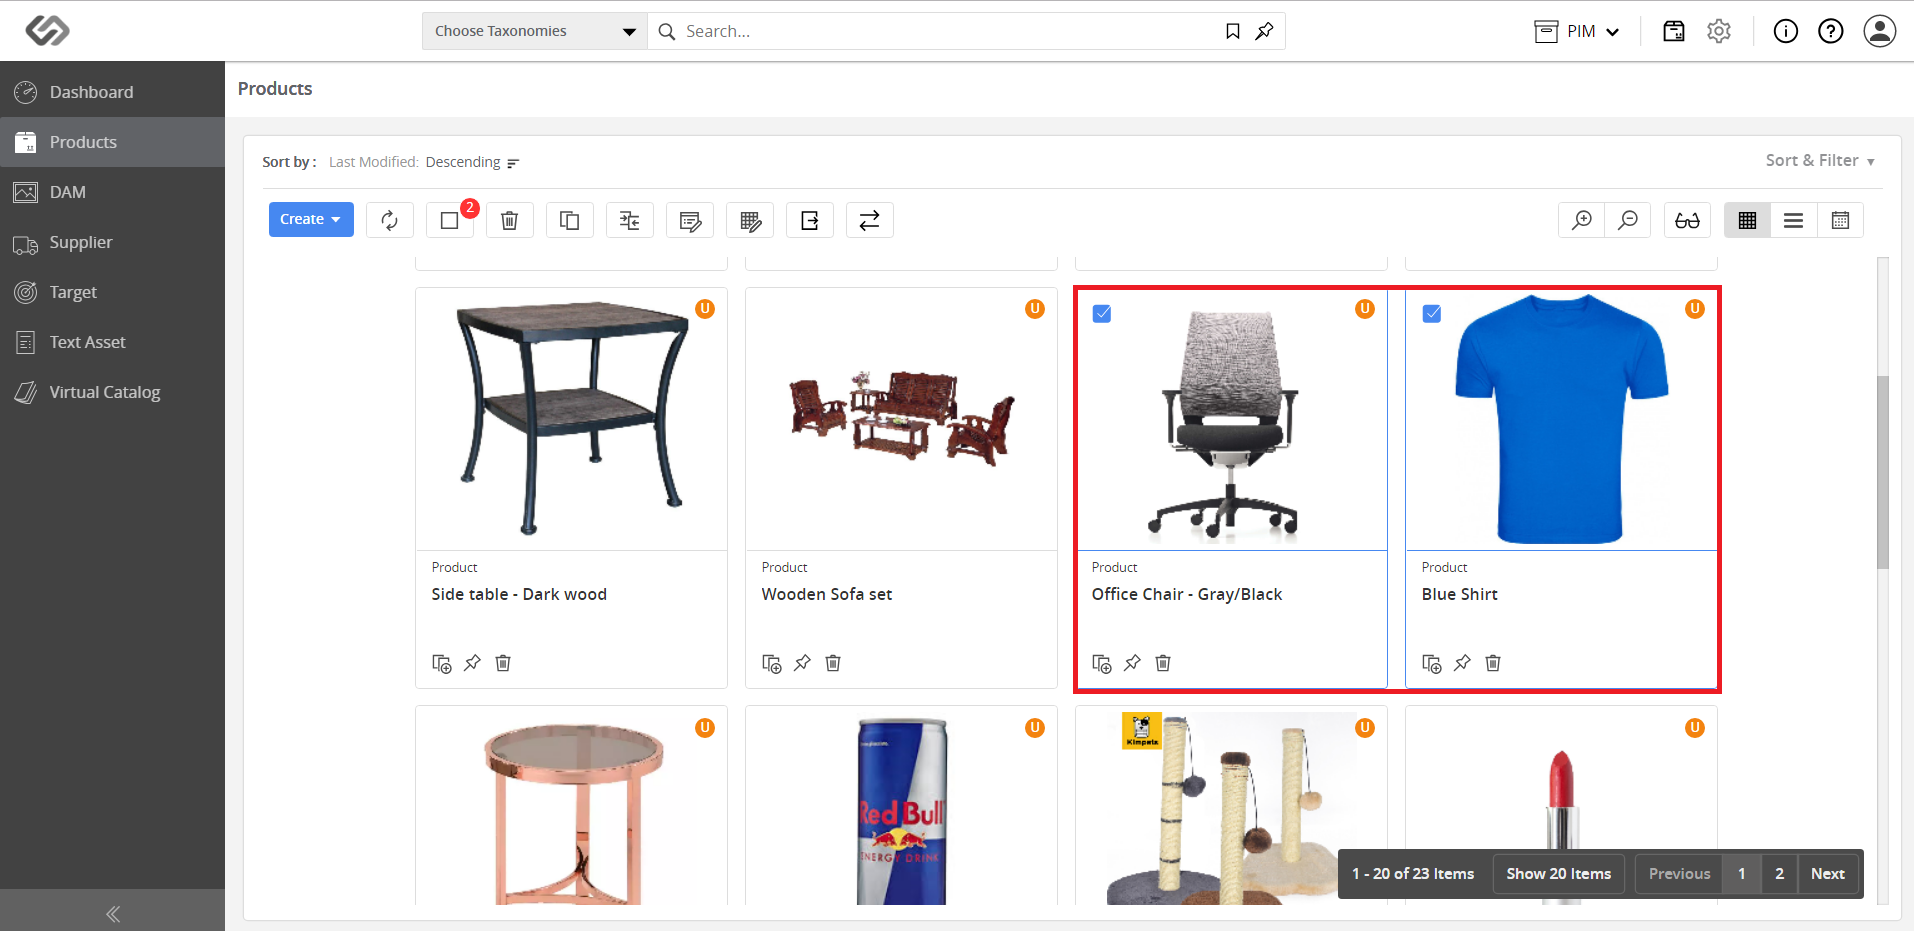Screen dimensions: 1914x931
Task: Uncheck the Office Chair checkbox
Action: 1102,314
